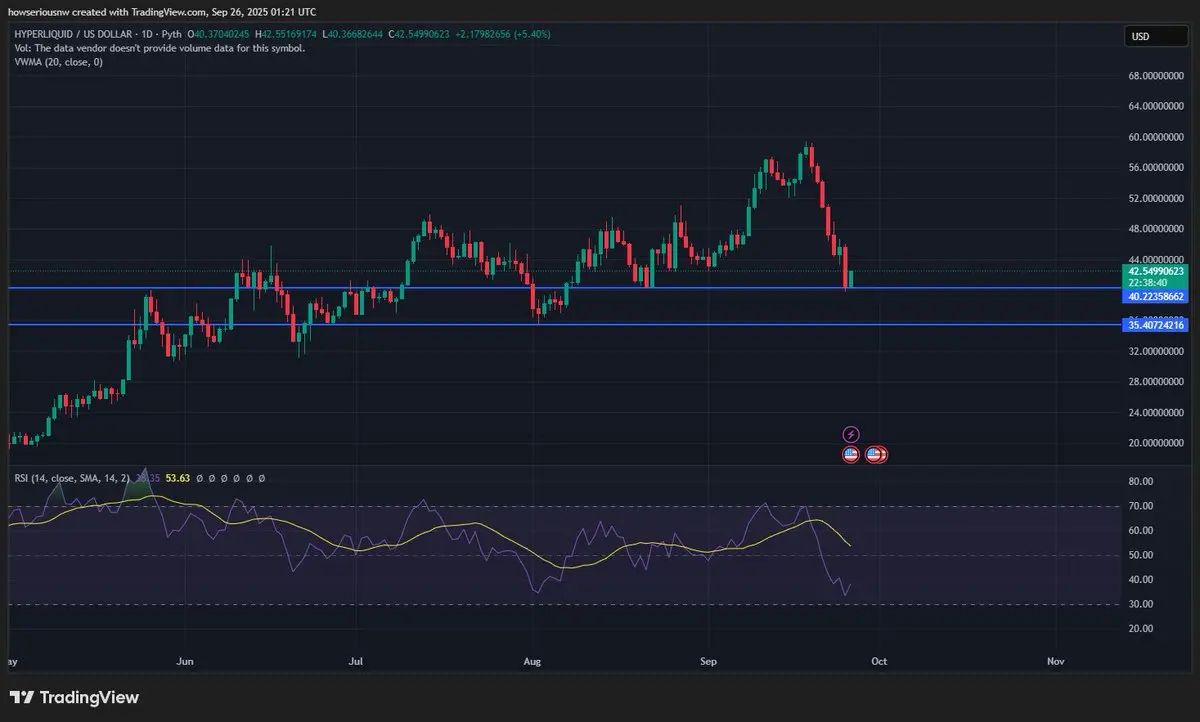Click the Sep label on the time axis

708,661
